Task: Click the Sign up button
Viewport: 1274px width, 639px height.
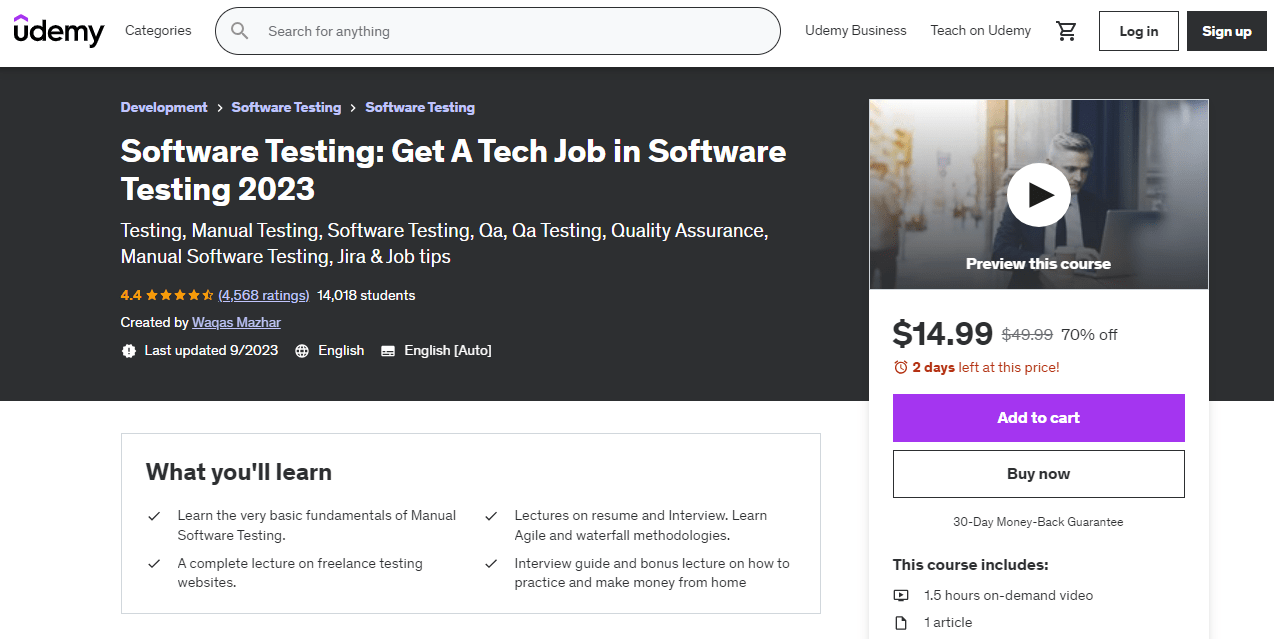Action: click(1226, 31)
